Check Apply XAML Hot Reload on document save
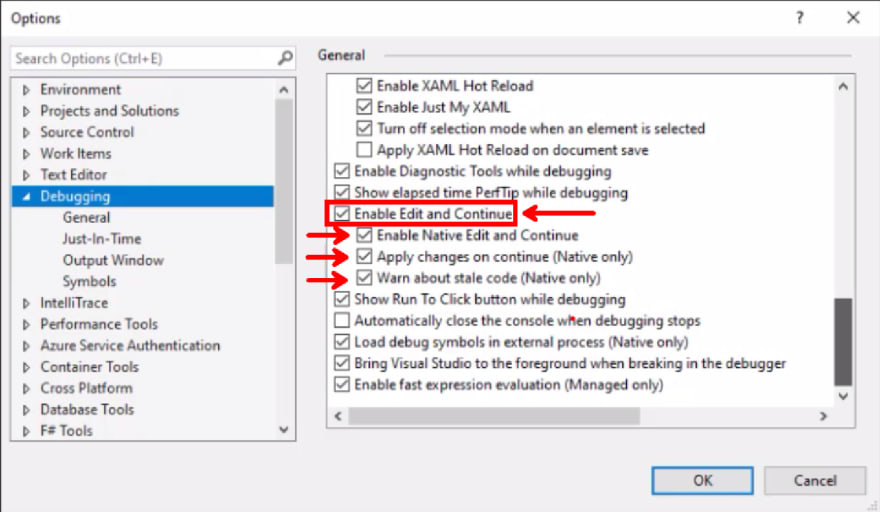This screenshot has height=512, width=880. click(364, 150)
